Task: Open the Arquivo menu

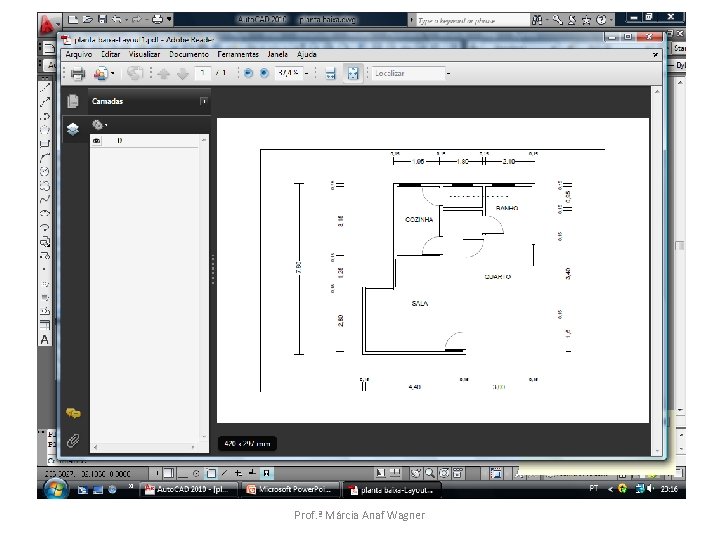Action: tap(79, 54)
